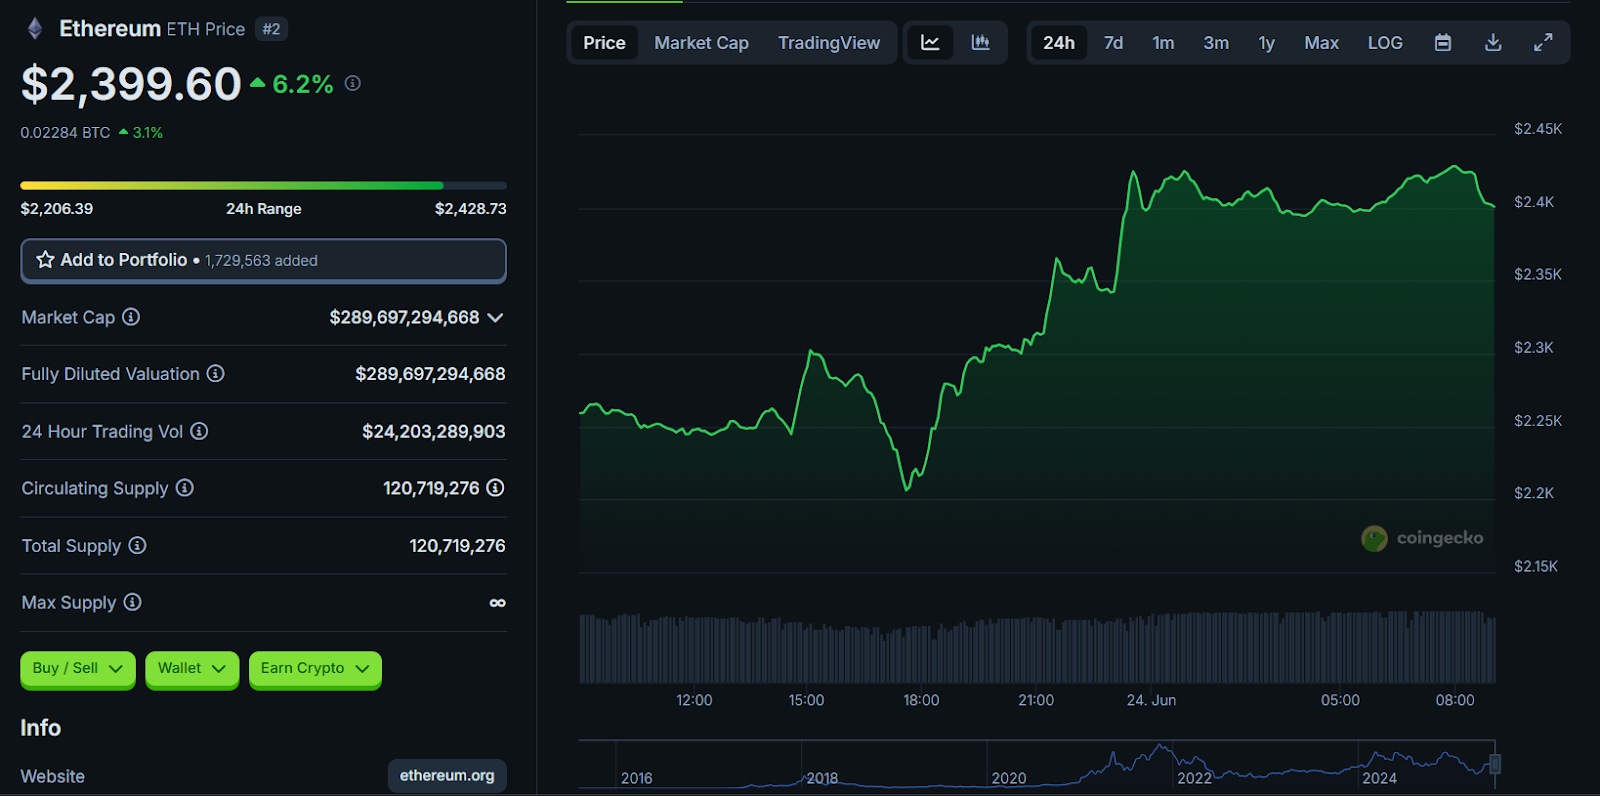
Task: Click the $2,399.60 price text
Action: pyautogui.click(x=131, y=84)
